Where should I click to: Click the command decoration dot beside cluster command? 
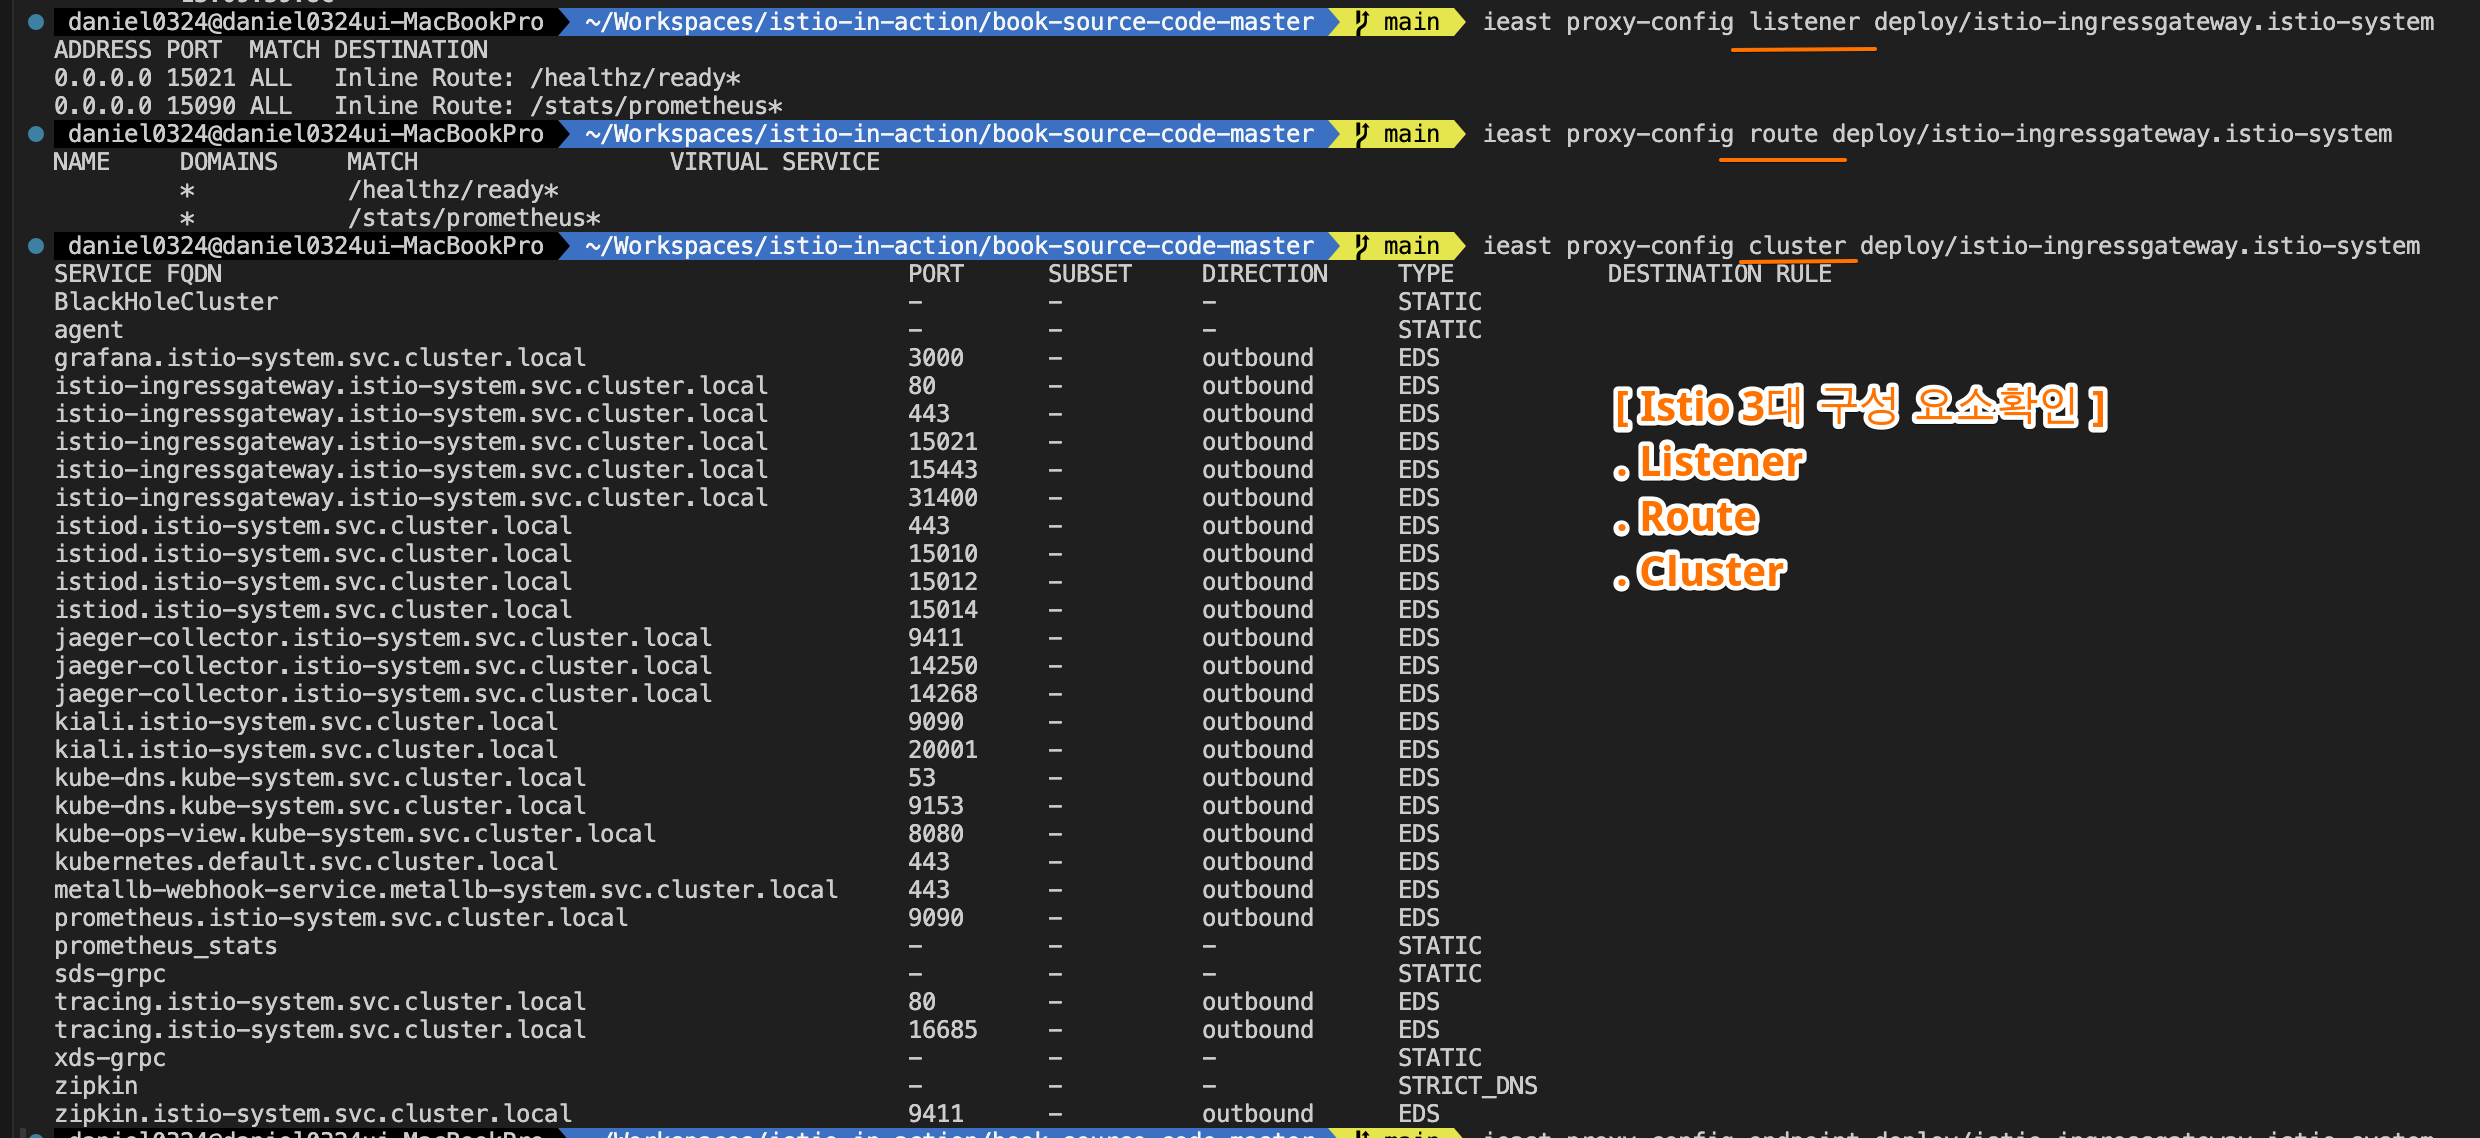point(36,246)
